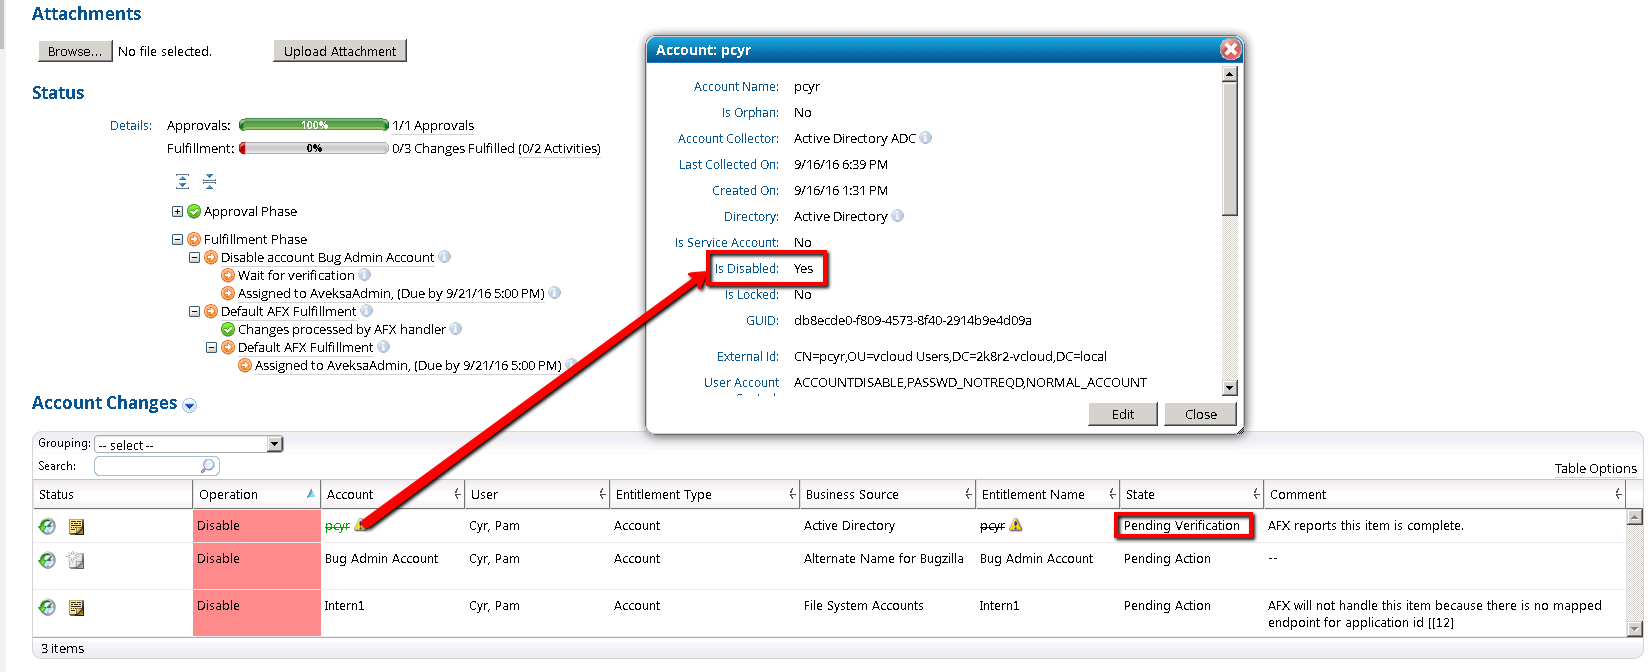Click warning icon in Entitlement Name column
This screenshot has height=672, width=1651.
click(1016, 525)
